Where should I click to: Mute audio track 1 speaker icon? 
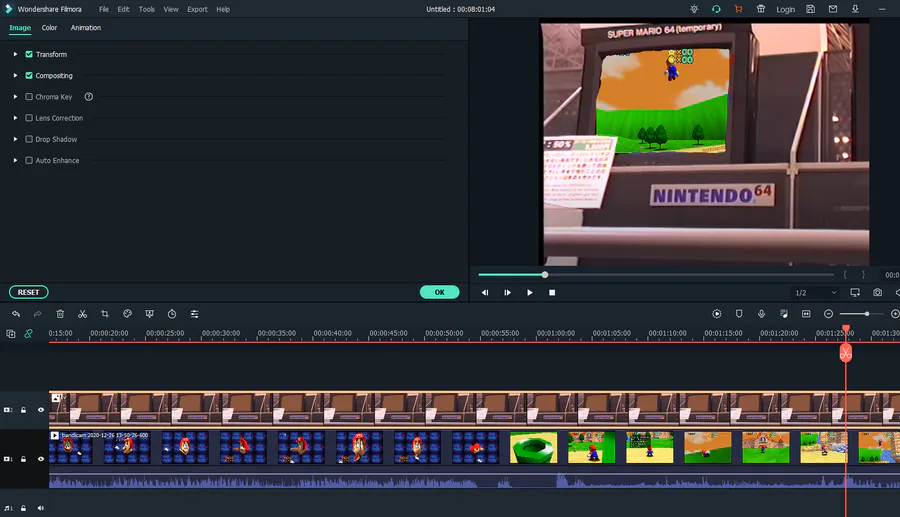[41, 508]
